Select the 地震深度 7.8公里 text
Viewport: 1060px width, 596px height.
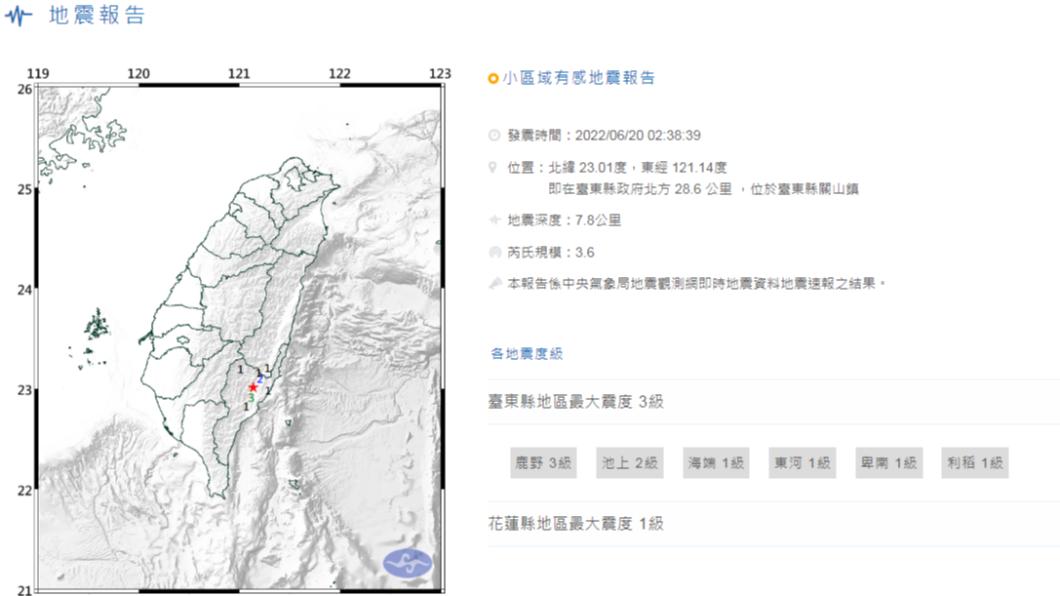pyautogui.click(x=564, y=220)
